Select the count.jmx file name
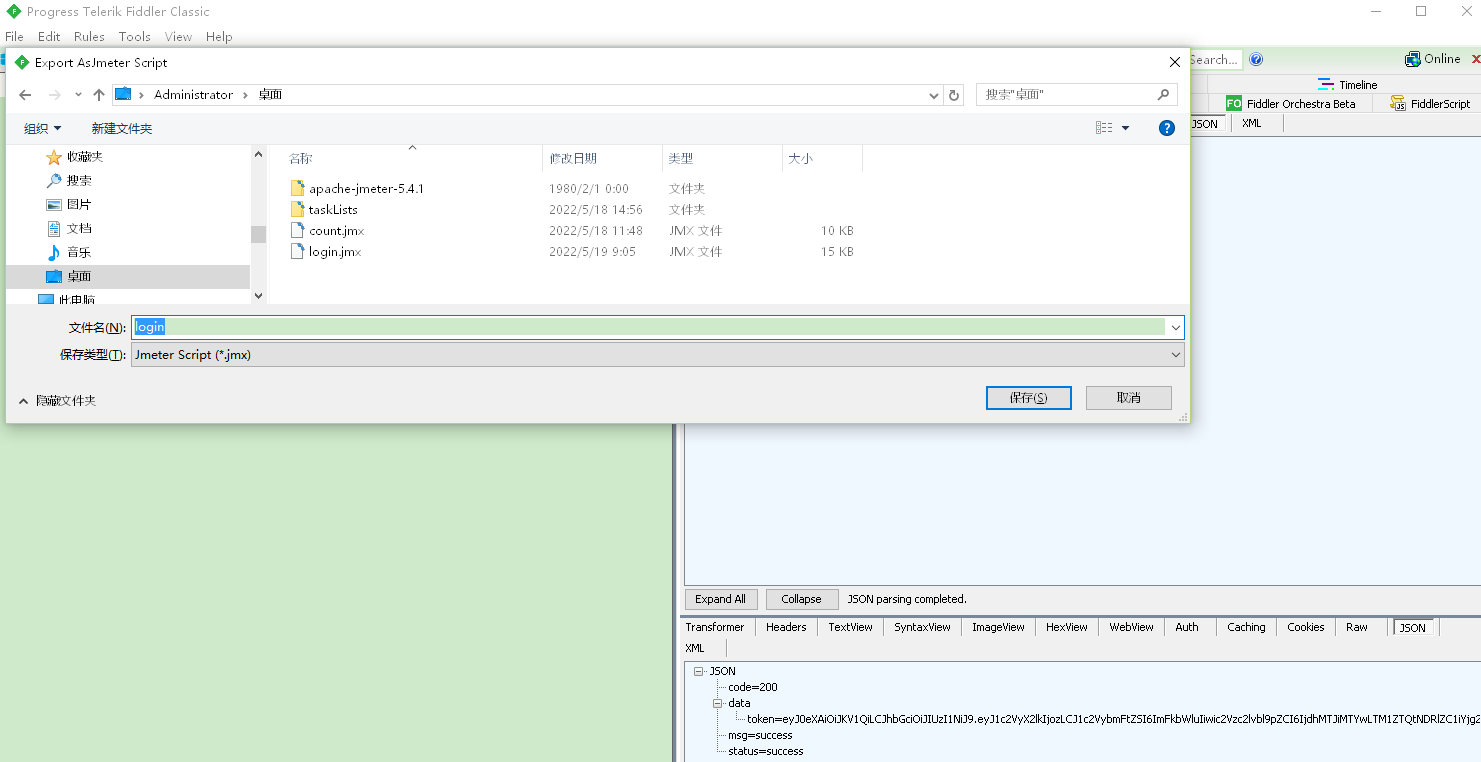The height and width of the screenshot is (762, 1481). [x=336, y=231]
